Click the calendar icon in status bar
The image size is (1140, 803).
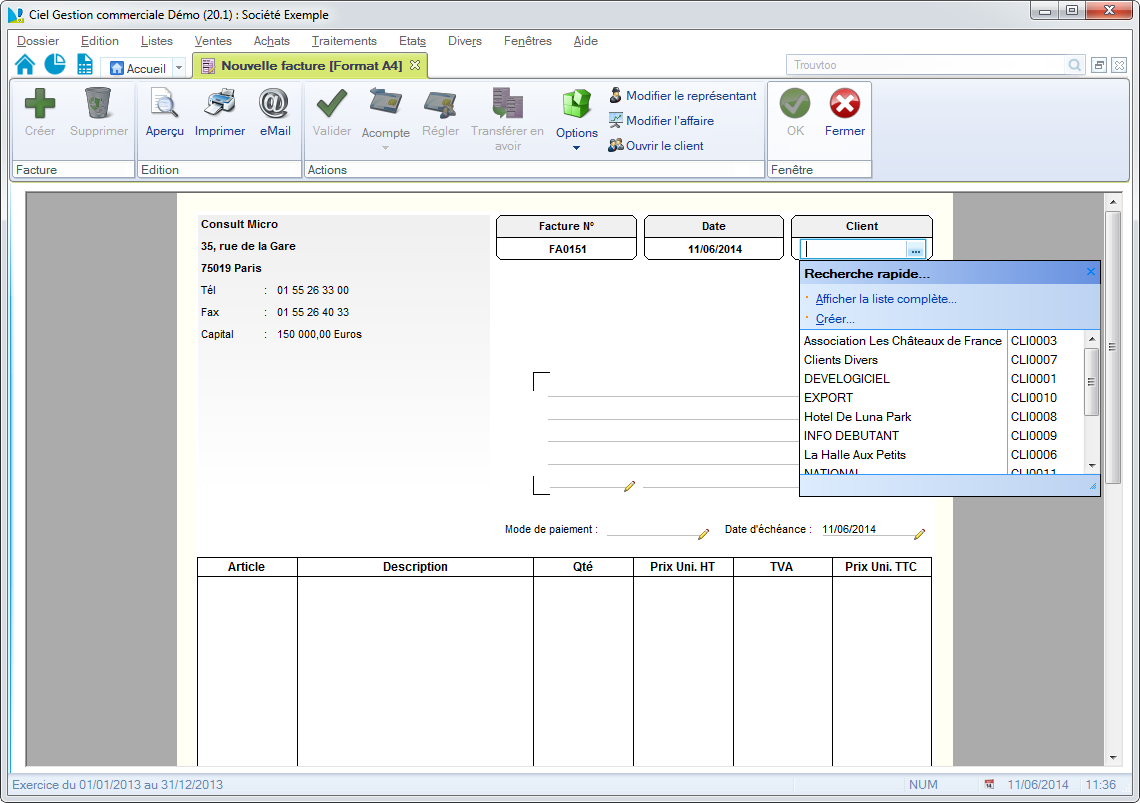click(989, 785)
